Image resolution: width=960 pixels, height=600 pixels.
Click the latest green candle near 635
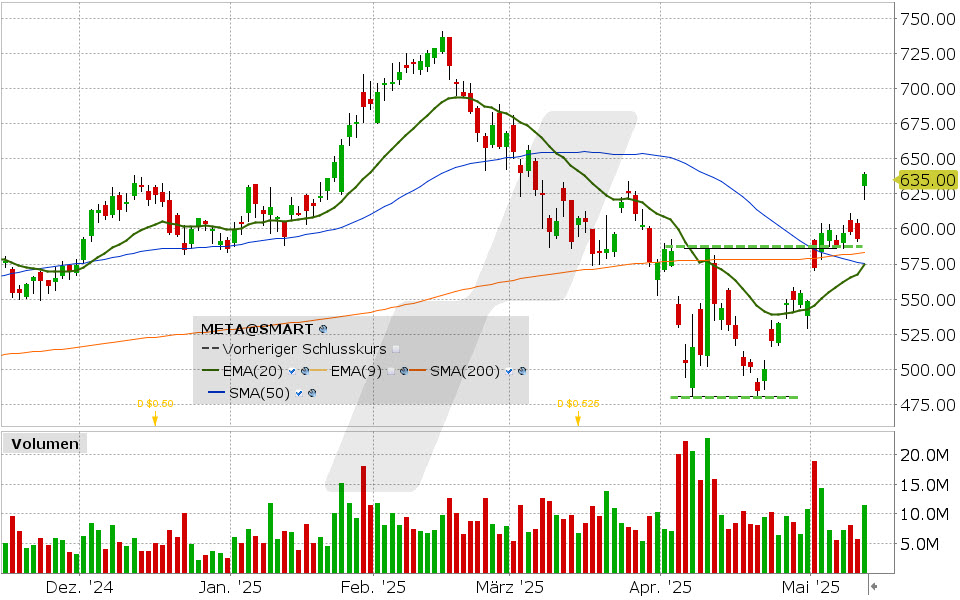coord(864,181)
